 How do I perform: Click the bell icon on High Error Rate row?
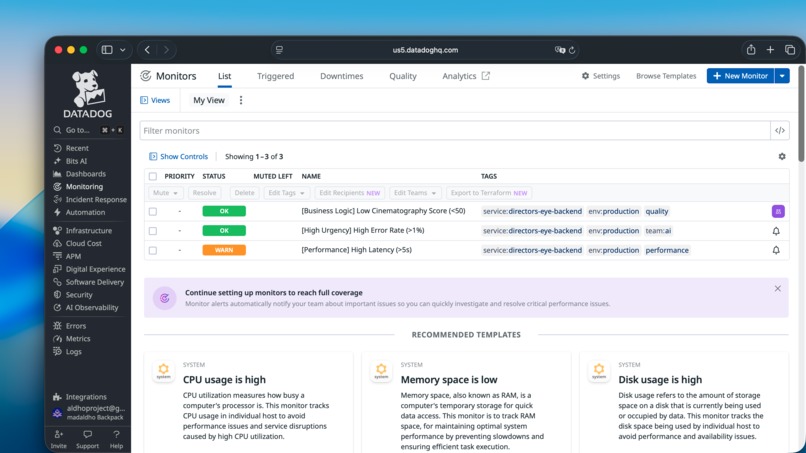[x=776, y=231]
